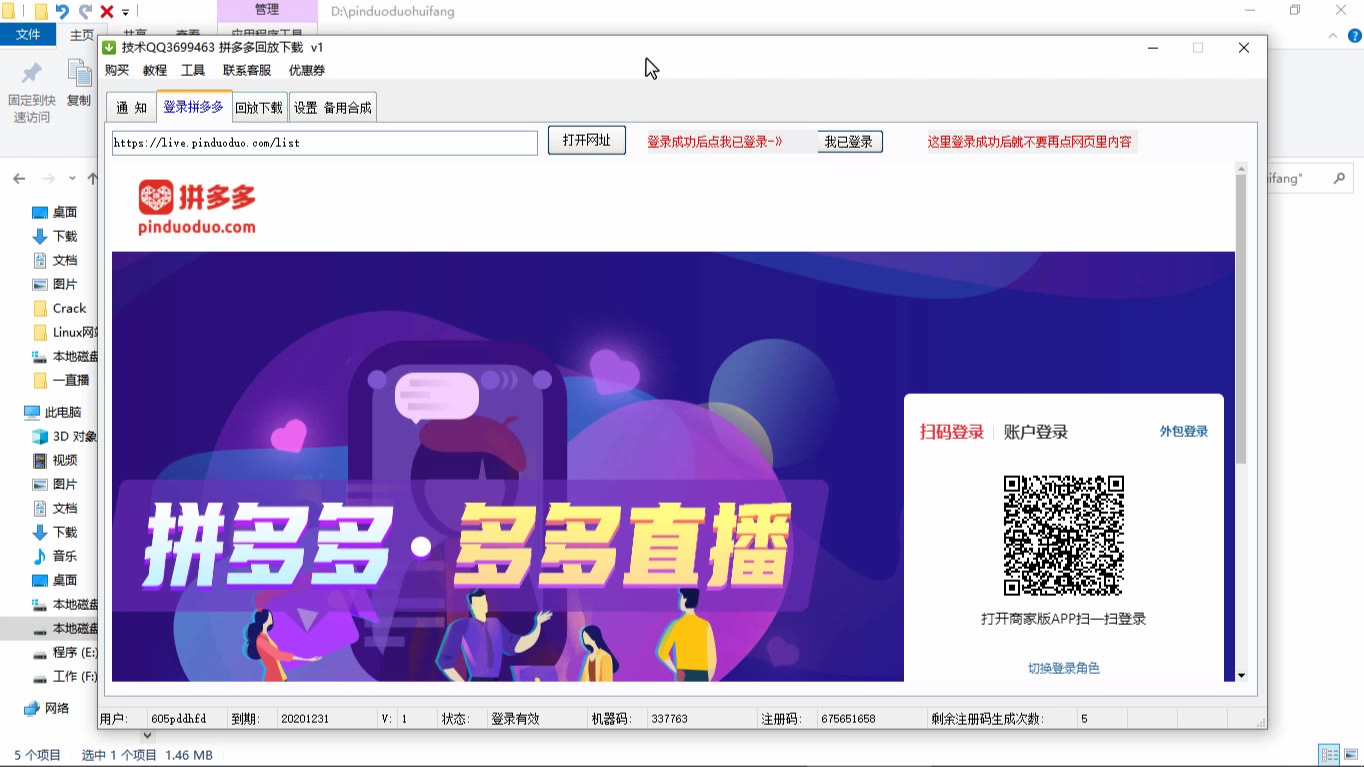
Task: Click the 复制 copy icon in Explorer ribbon
Action: click(79, 73)
